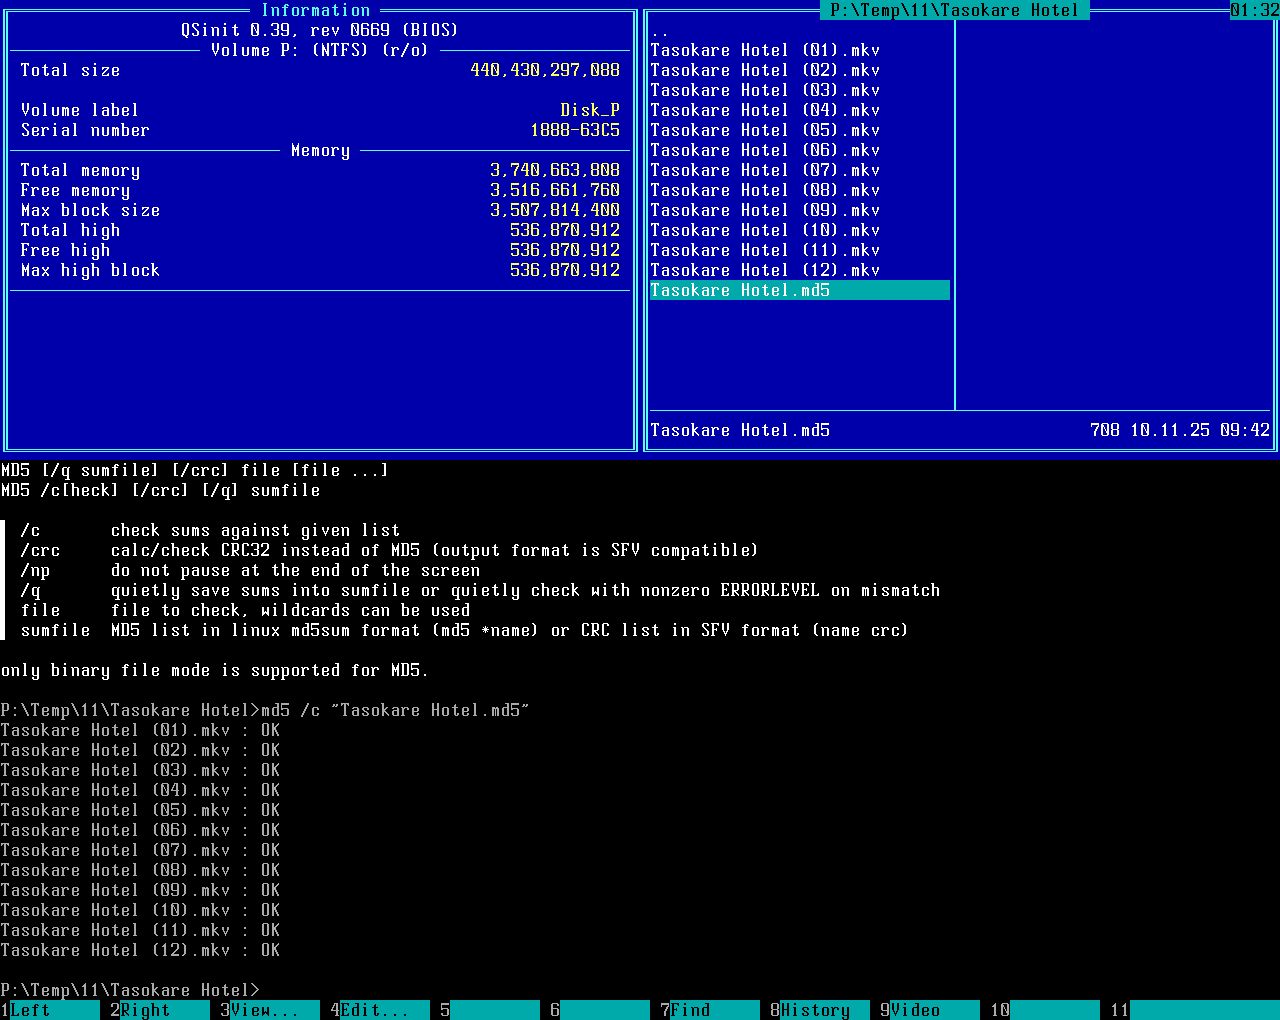Open the 4 Edit function key

click(x=375, y=1010)
